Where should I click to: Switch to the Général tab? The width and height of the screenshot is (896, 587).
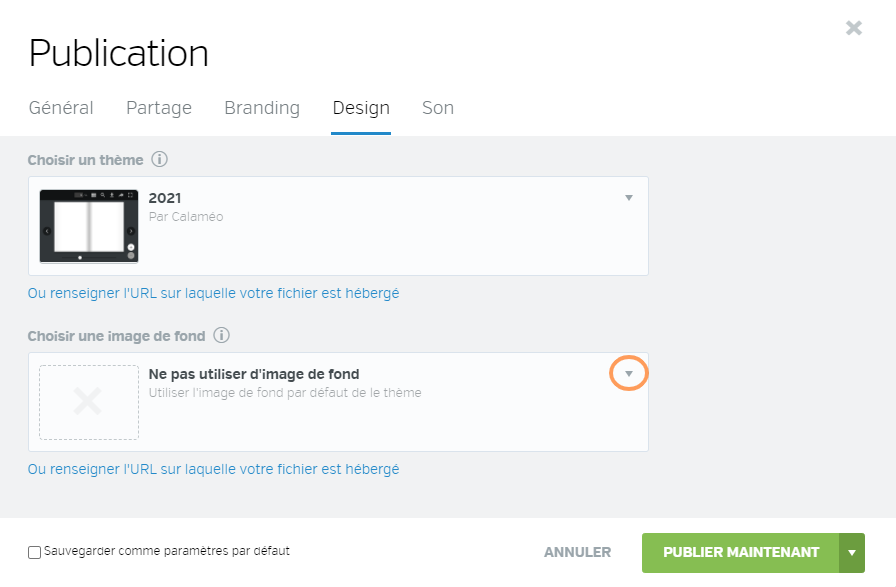(61, 108)
